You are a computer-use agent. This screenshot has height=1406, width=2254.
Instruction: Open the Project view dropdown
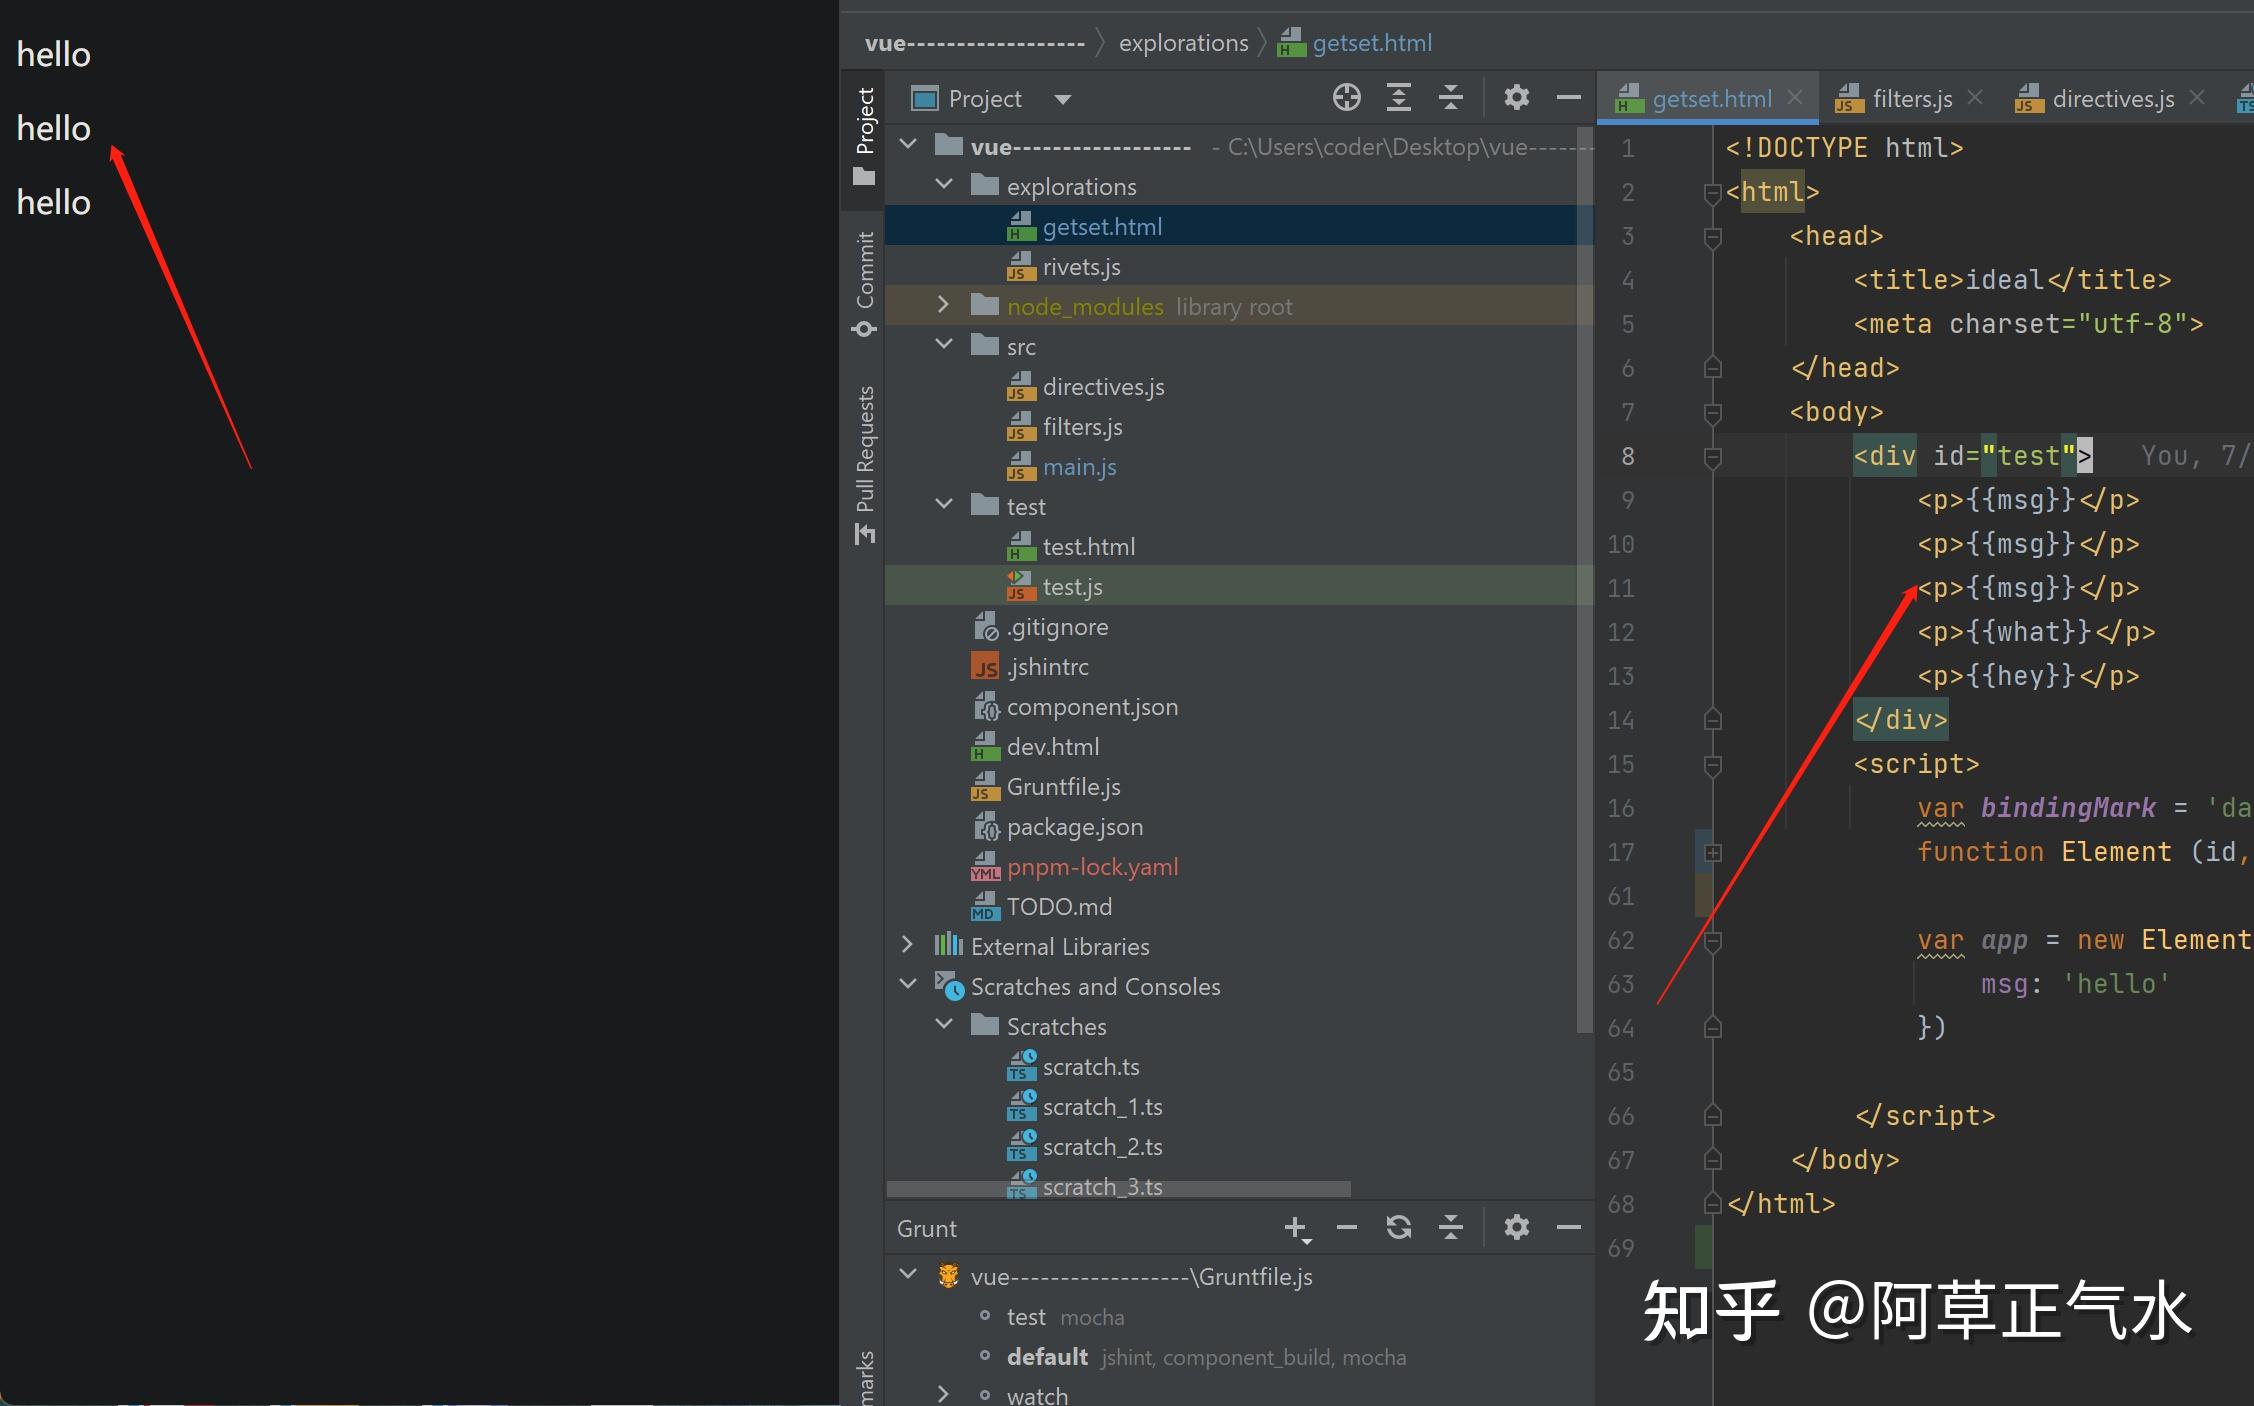1062,99
